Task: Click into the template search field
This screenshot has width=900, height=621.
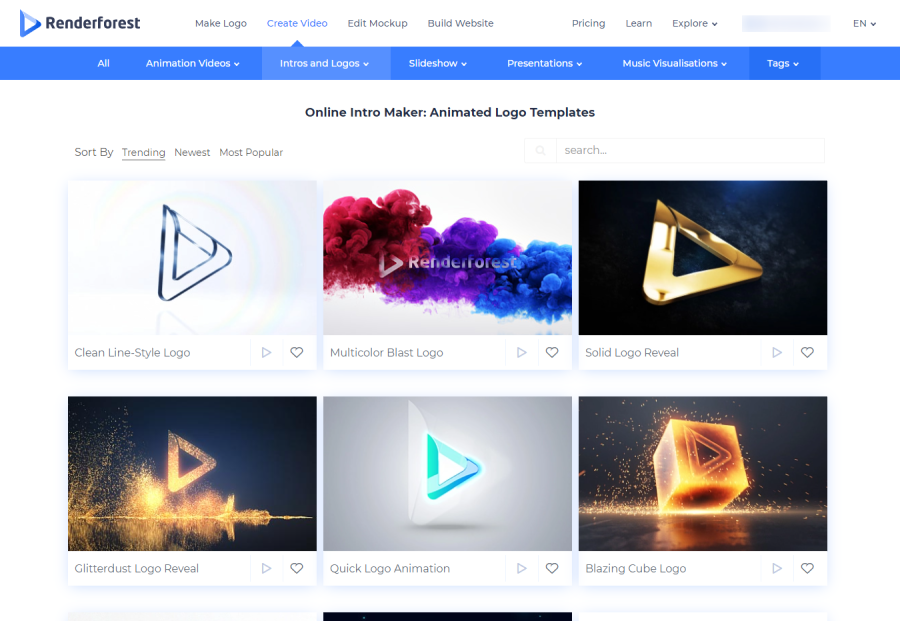Action: click(x=690, y=151)
